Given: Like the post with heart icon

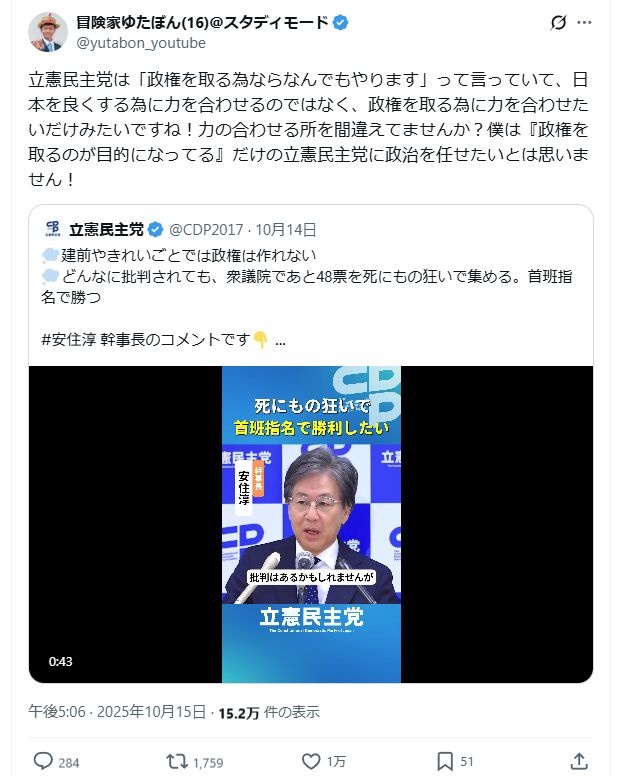Looking at the screenshot, I should (x=311, y=761).
